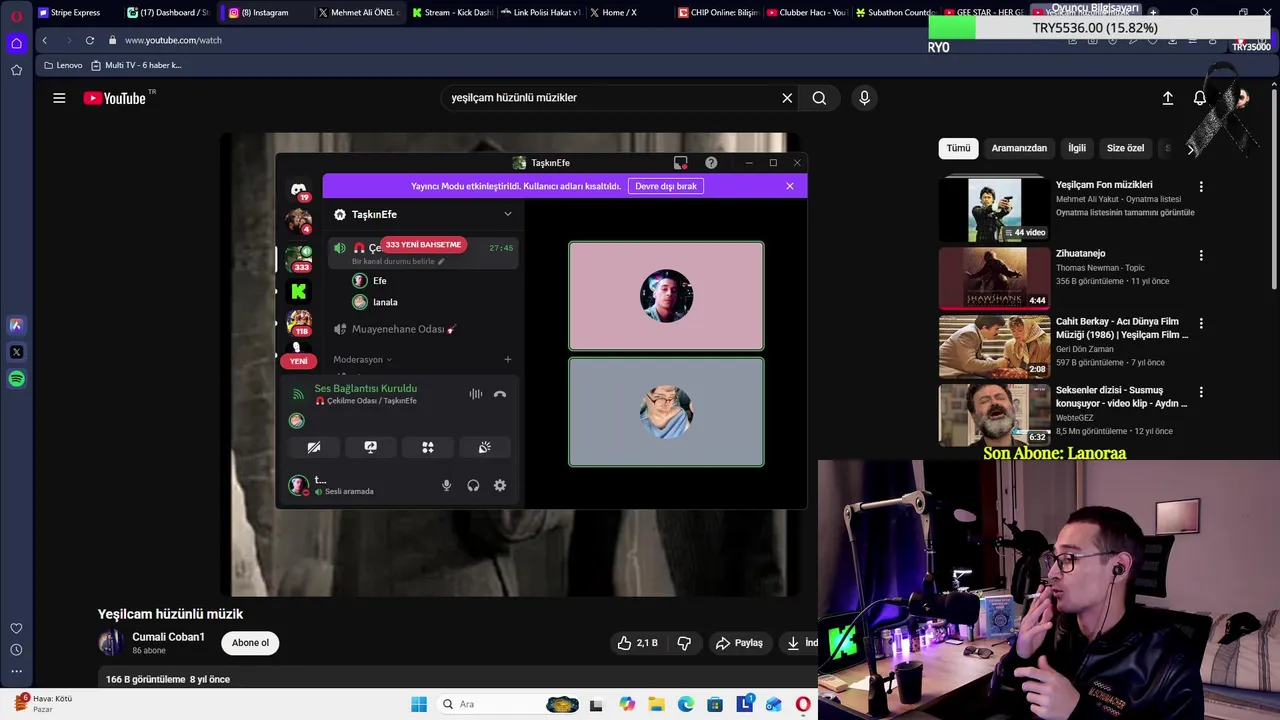This screenshot has height=720, width=1280.
Task: Click the YENİ unread indicator pill
Action: [298, 361]
